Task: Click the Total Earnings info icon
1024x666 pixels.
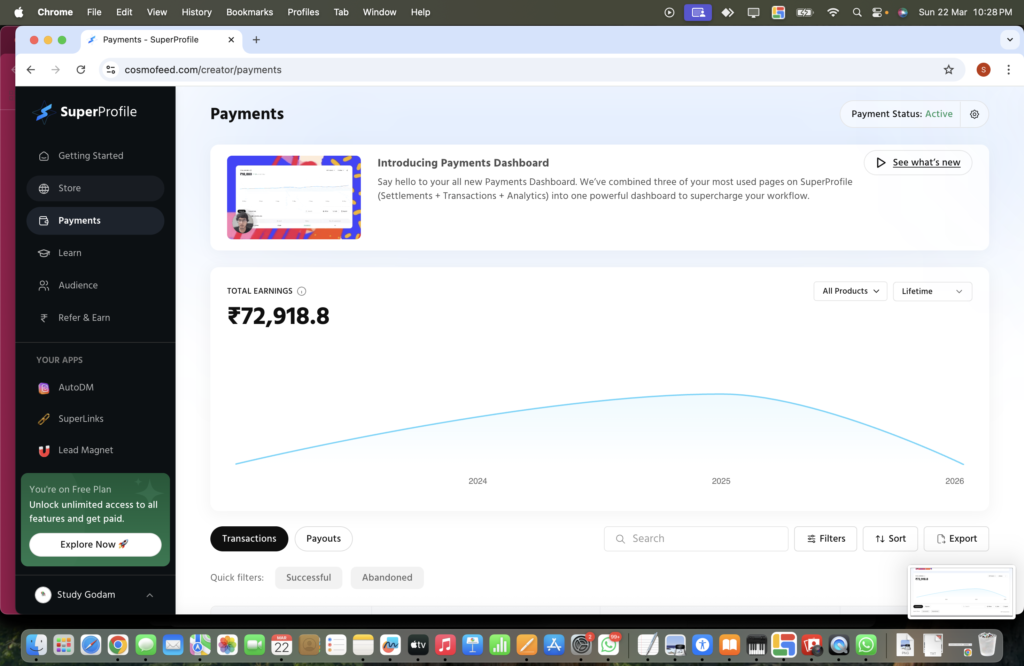Action: pyautogui.click(x=302, y=291)
